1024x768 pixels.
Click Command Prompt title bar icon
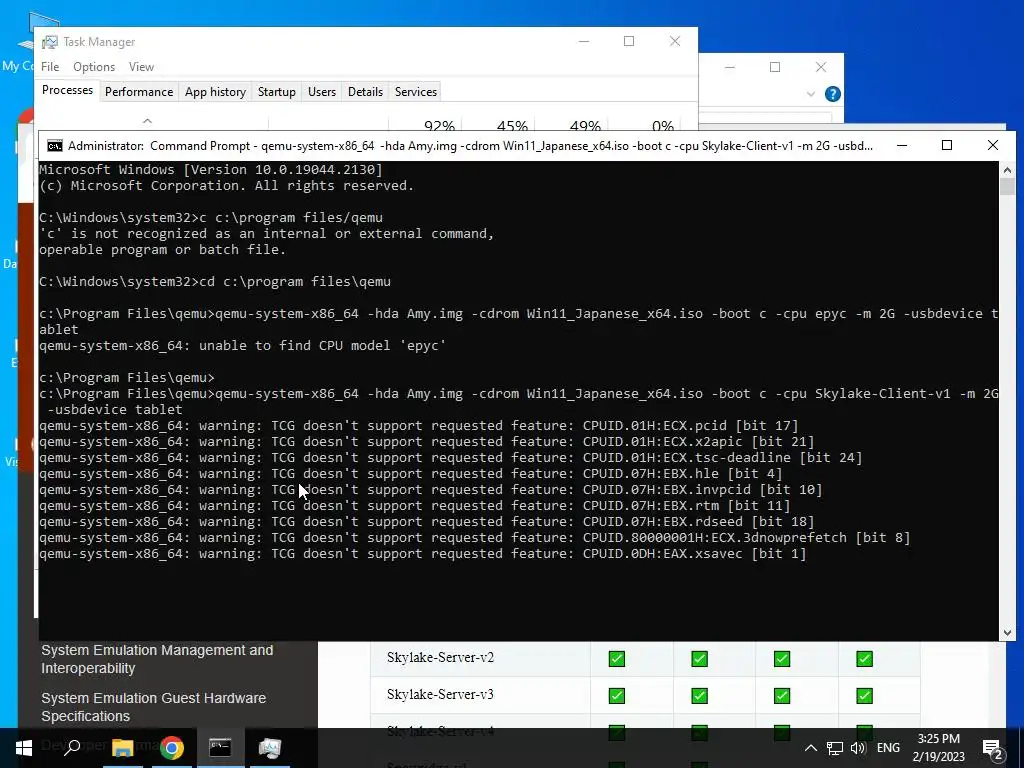click(55, 146)
